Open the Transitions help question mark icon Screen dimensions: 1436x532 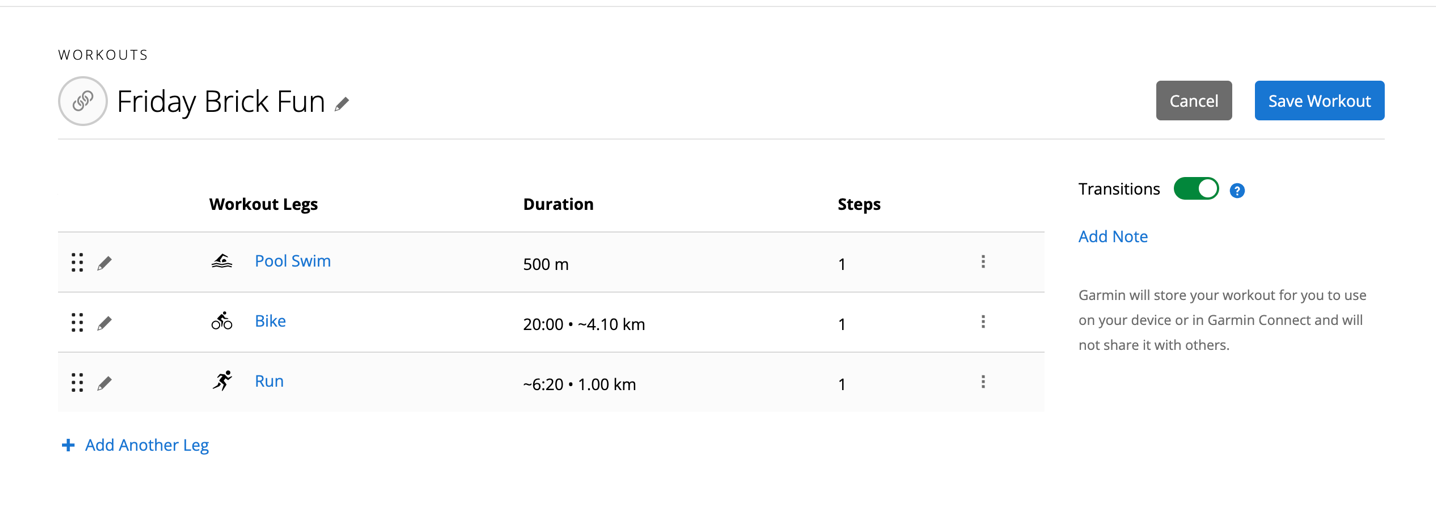1237,190
